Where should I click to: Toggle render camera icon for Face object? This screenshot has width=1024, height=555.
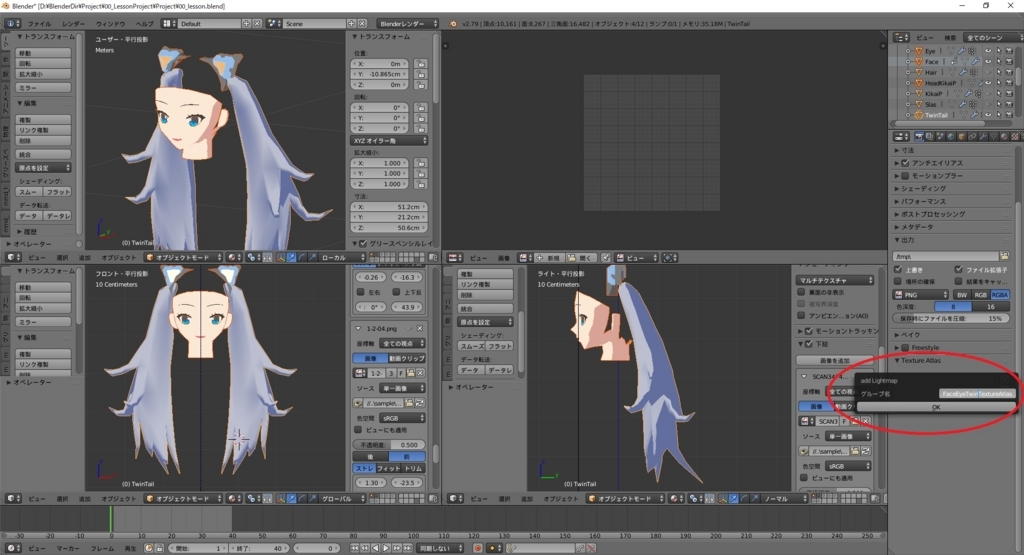[1009, 61]
